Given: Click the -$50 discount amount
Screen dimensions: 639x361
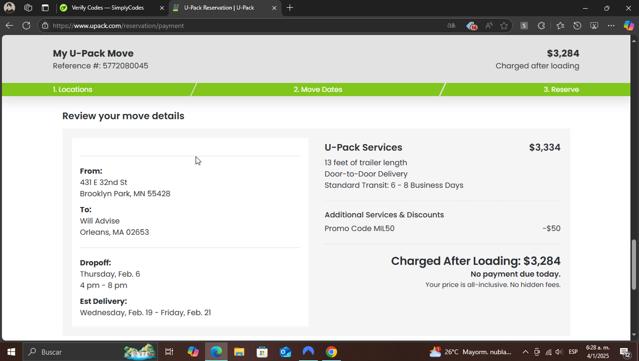Looking at the screenshot, I should [551, 228].
